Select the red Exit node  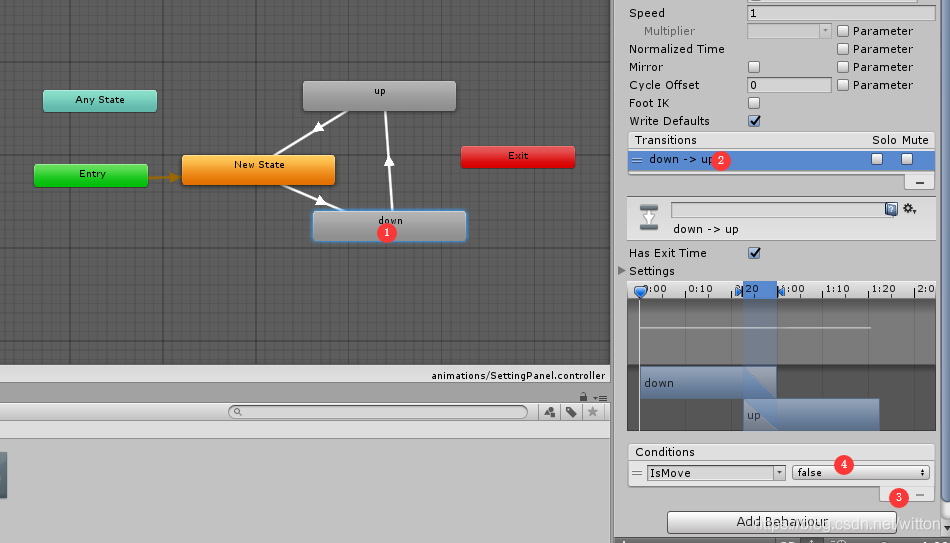tap(518, 157)
